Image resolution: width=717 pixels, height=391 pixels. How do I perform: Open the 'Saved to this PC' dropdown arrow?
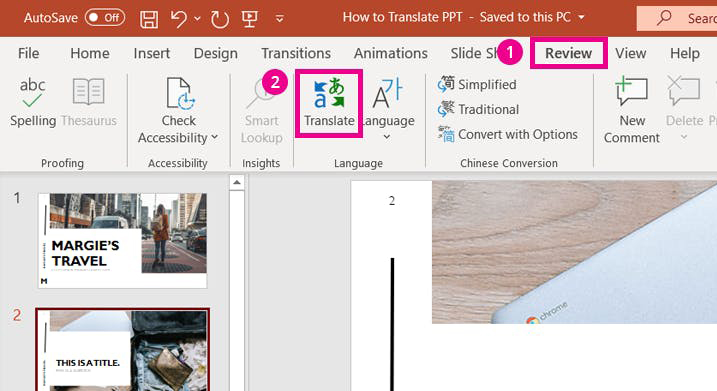582,17
